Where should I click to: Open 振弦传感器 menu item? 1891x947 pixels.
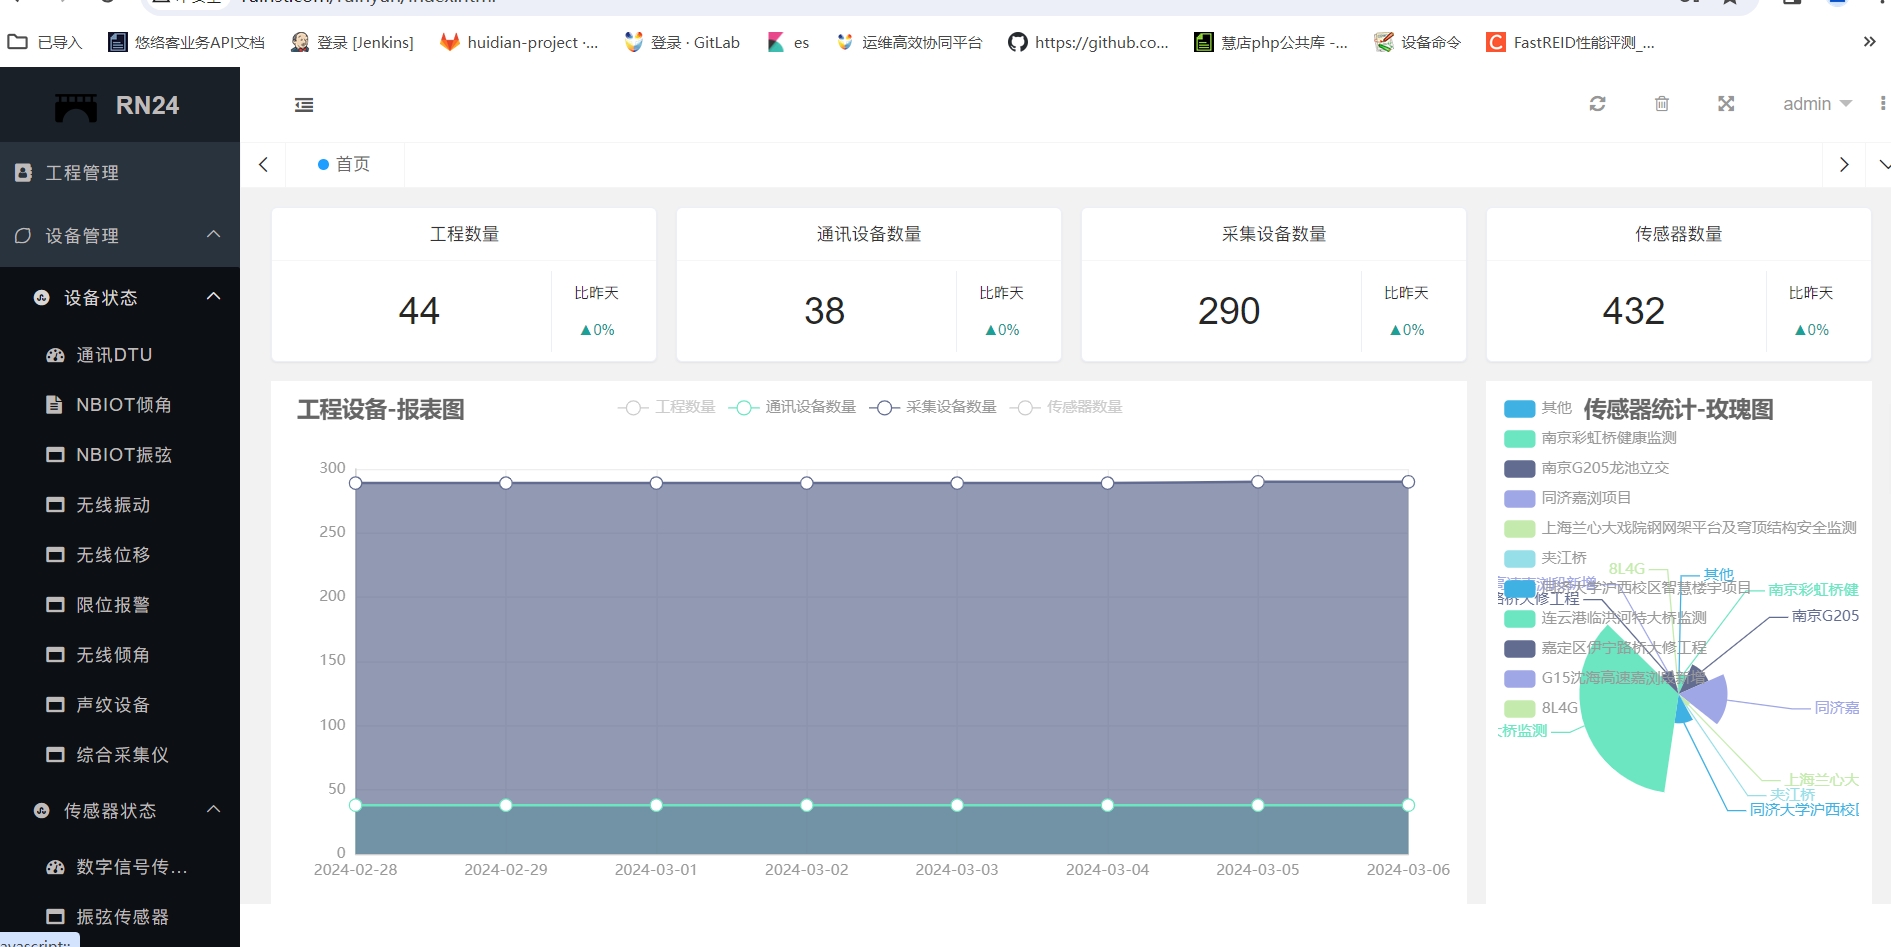pos(120,917)
